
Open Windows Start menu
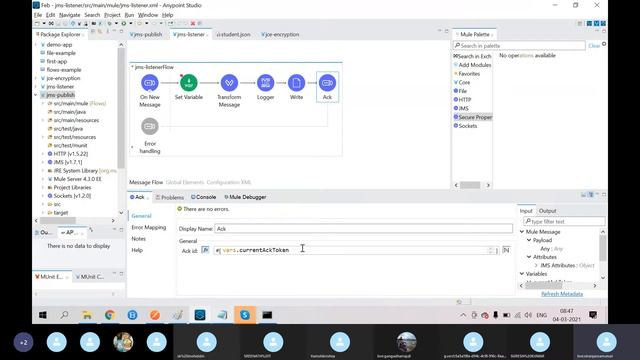coord(42,315)
